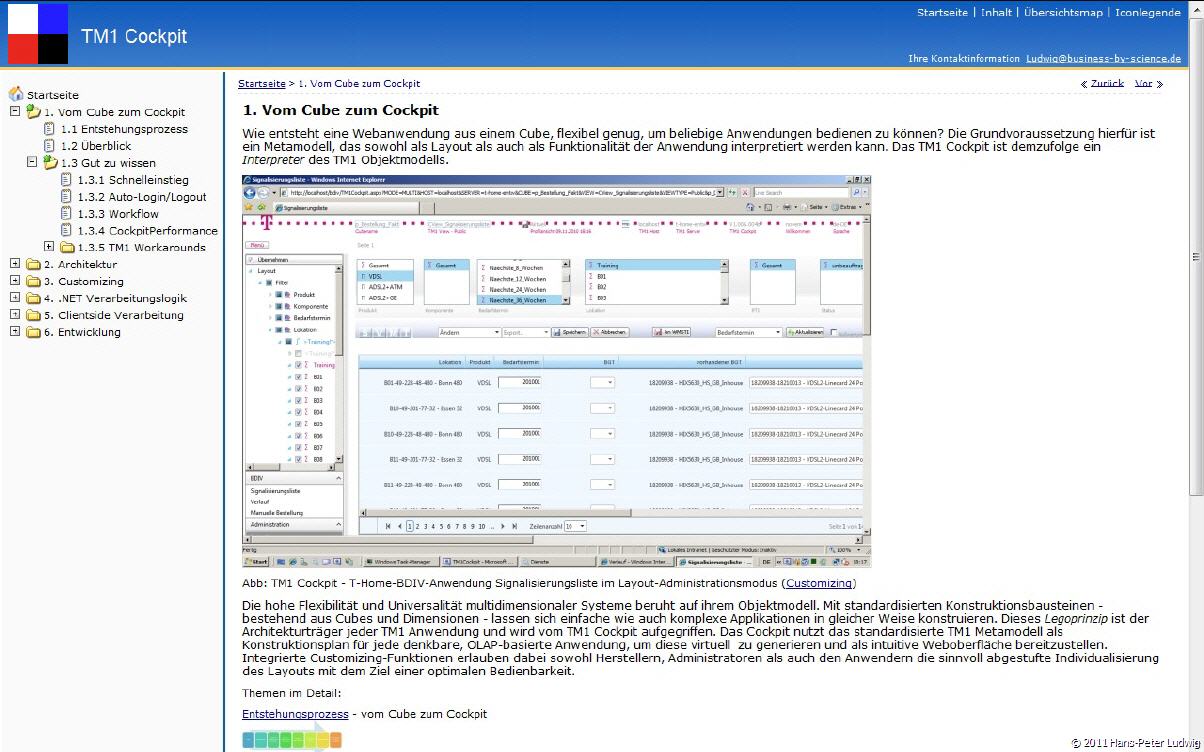The height and width of the screenshot is (752, 1204).
Task: Click the folder icon of 2. Architektur
Action: pyautogui.click(x=33, y=265)
